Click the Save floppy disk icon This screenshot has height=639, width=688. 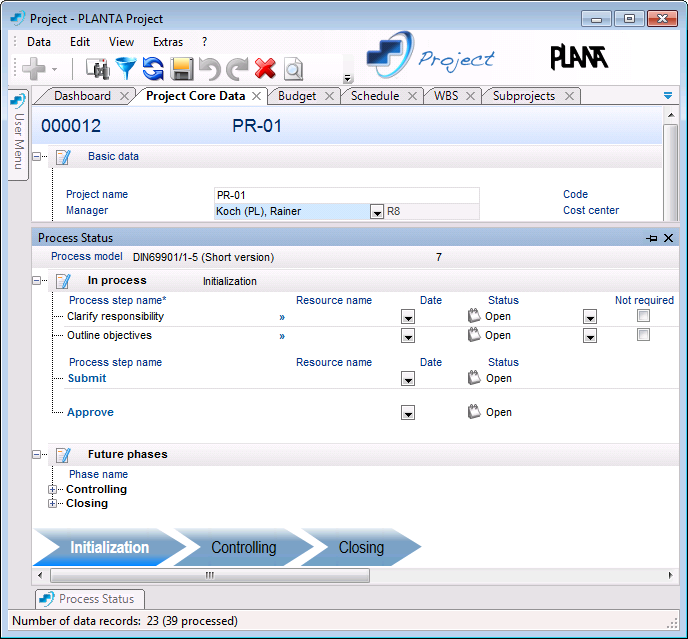pyautogui.click(x=182, y=69)
